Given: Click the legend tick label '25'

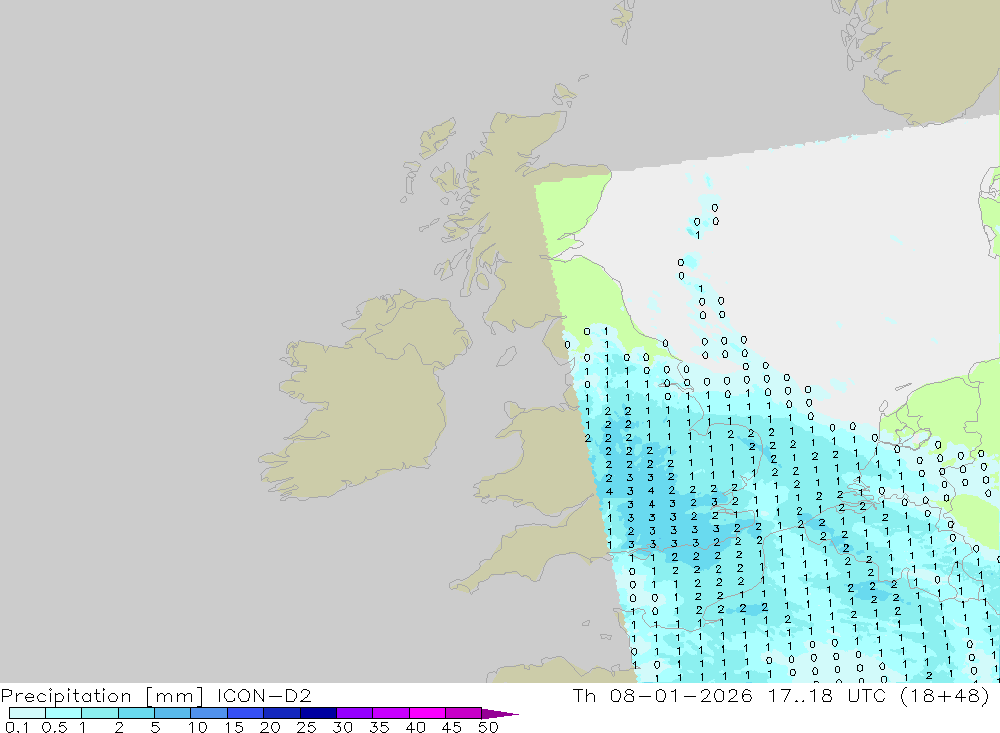Looking at the screenshot, I should pyautogui.click(x=306, y=727).
